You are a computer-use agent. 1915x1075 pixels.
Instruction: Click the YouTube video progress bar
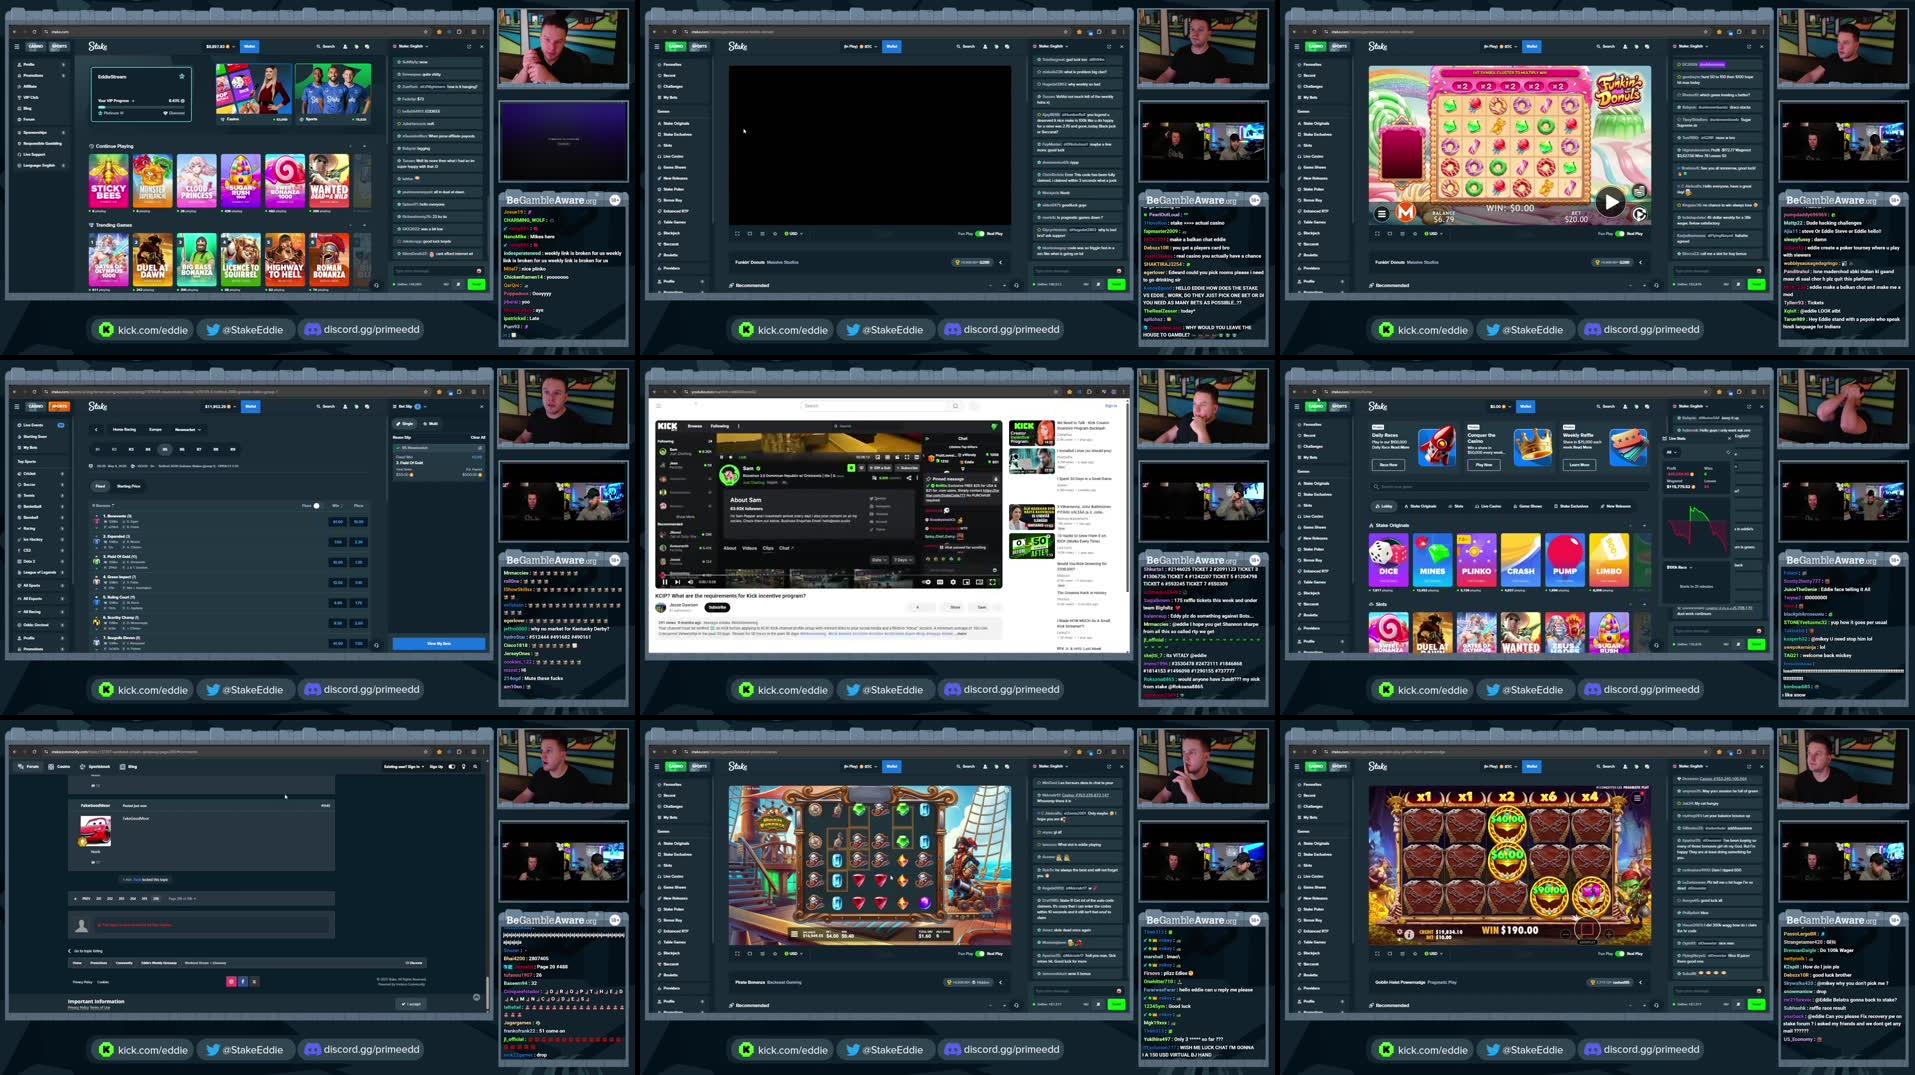click(828, 575)
